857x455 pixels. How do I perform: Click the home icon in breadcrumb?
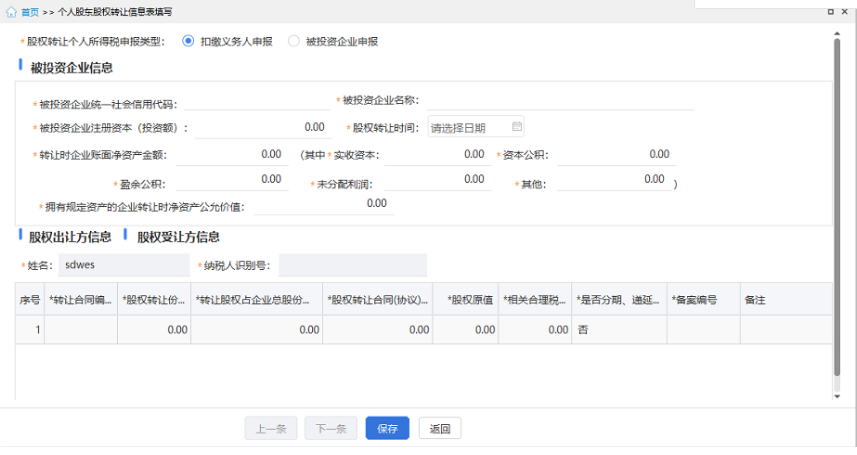click(11, 12)
